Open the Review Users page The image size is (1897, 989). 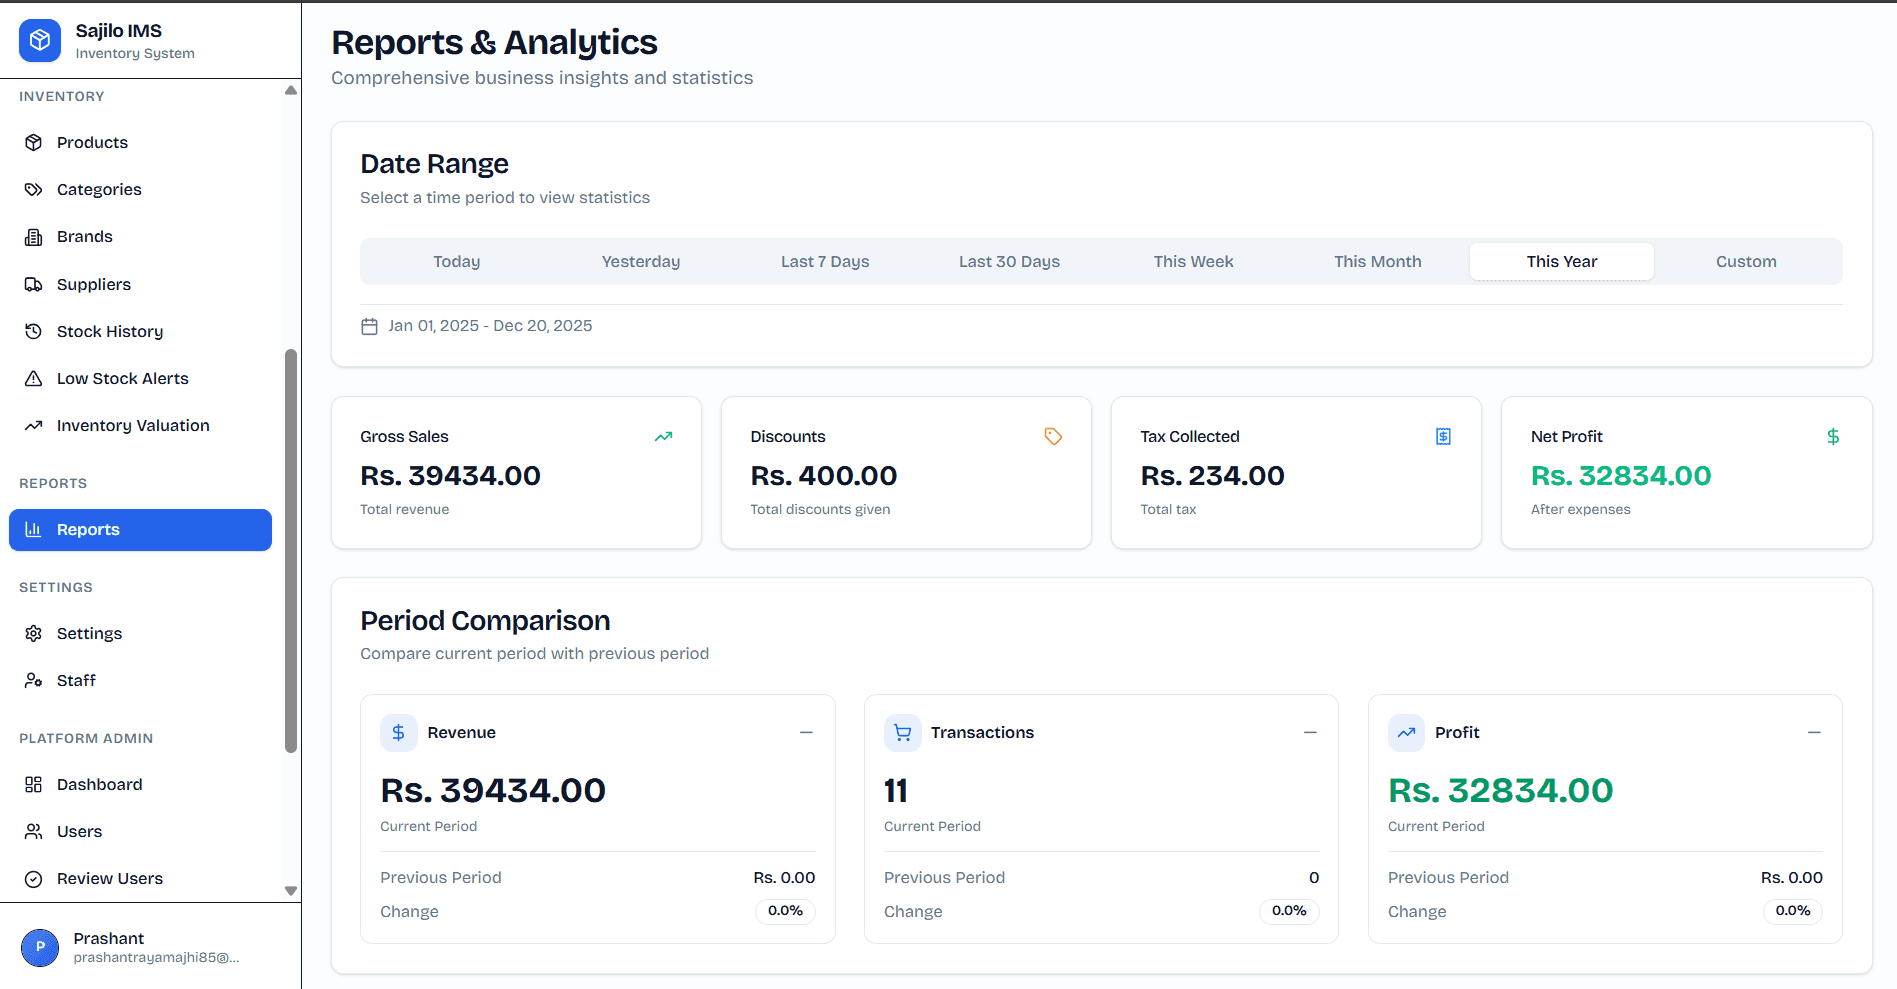click(x=110, y=878)
